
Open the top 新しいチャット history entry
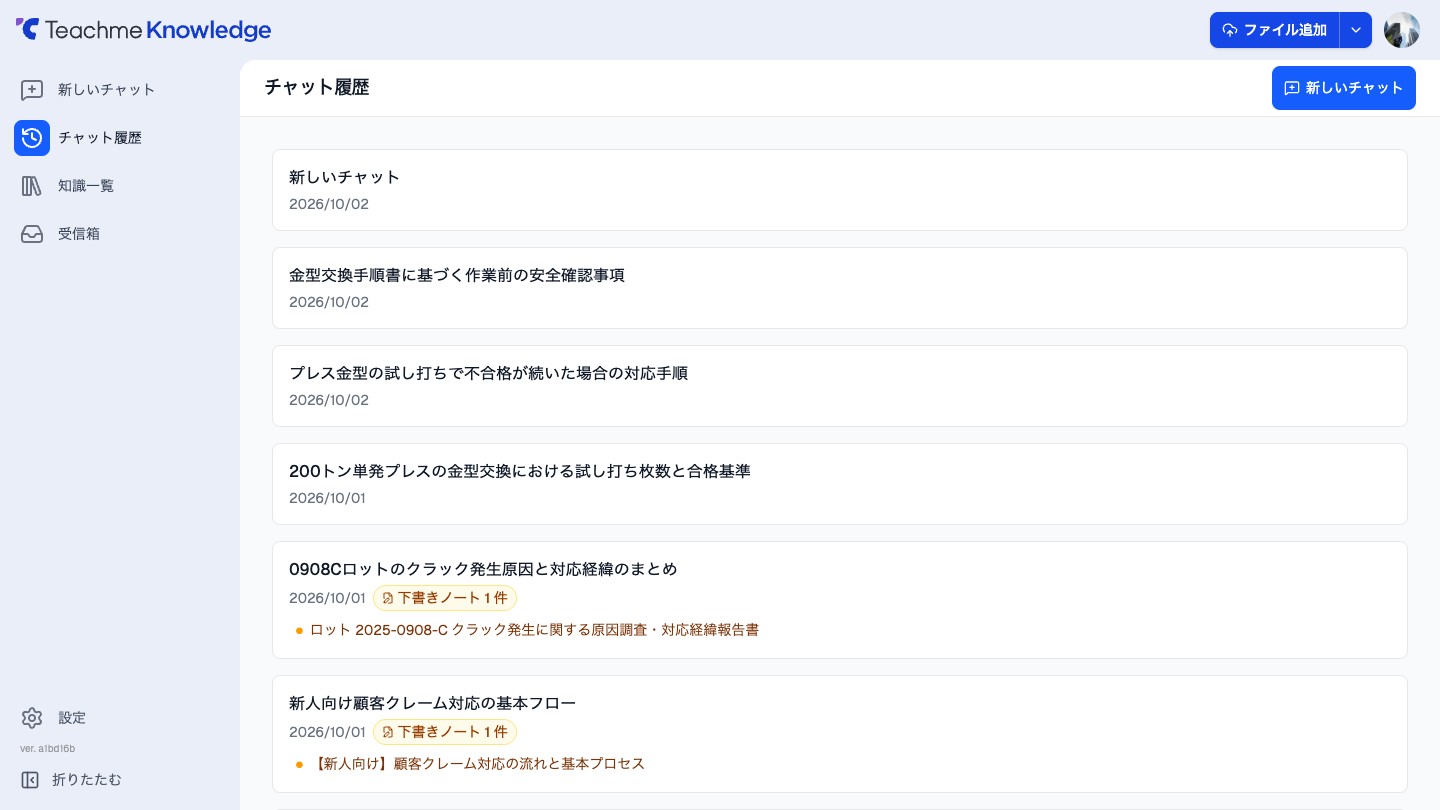pyautogui.click(x=840, y=190)
